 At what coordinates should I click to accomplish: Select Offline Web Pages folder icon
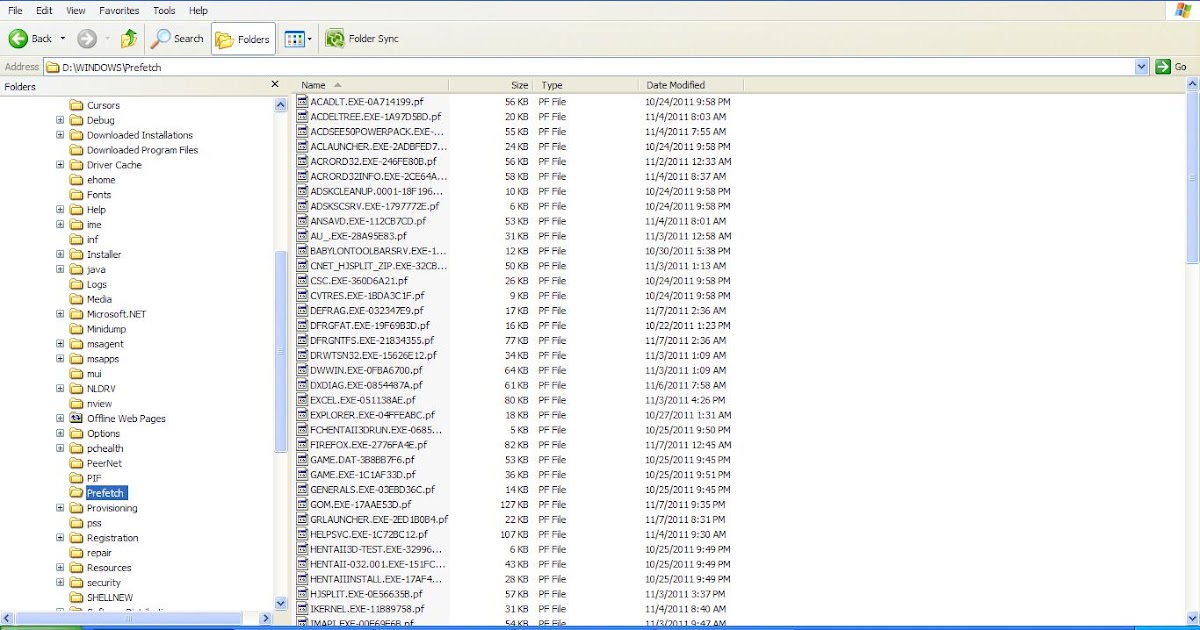(x=75, y=418)
